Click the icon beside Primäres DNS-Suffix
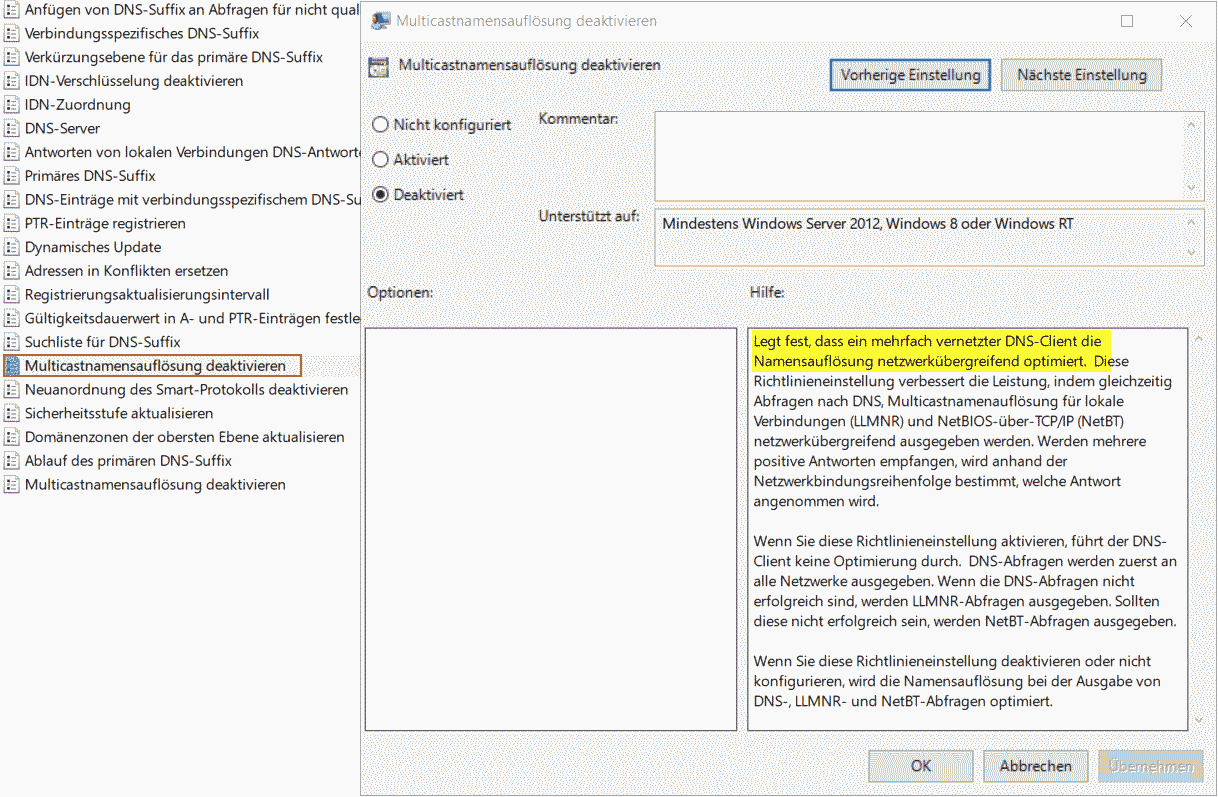This screenshot has width=1218, height=797. (12, 176)
